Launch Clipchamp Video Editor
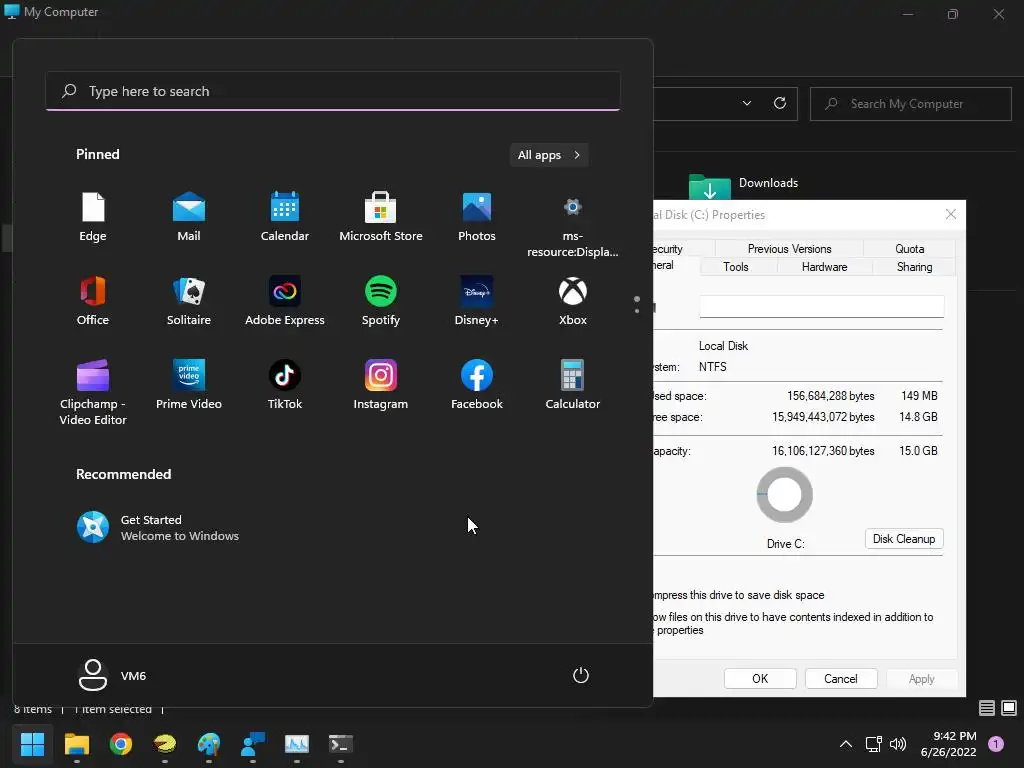The image size is (1024, 768). tap(93, 392)
